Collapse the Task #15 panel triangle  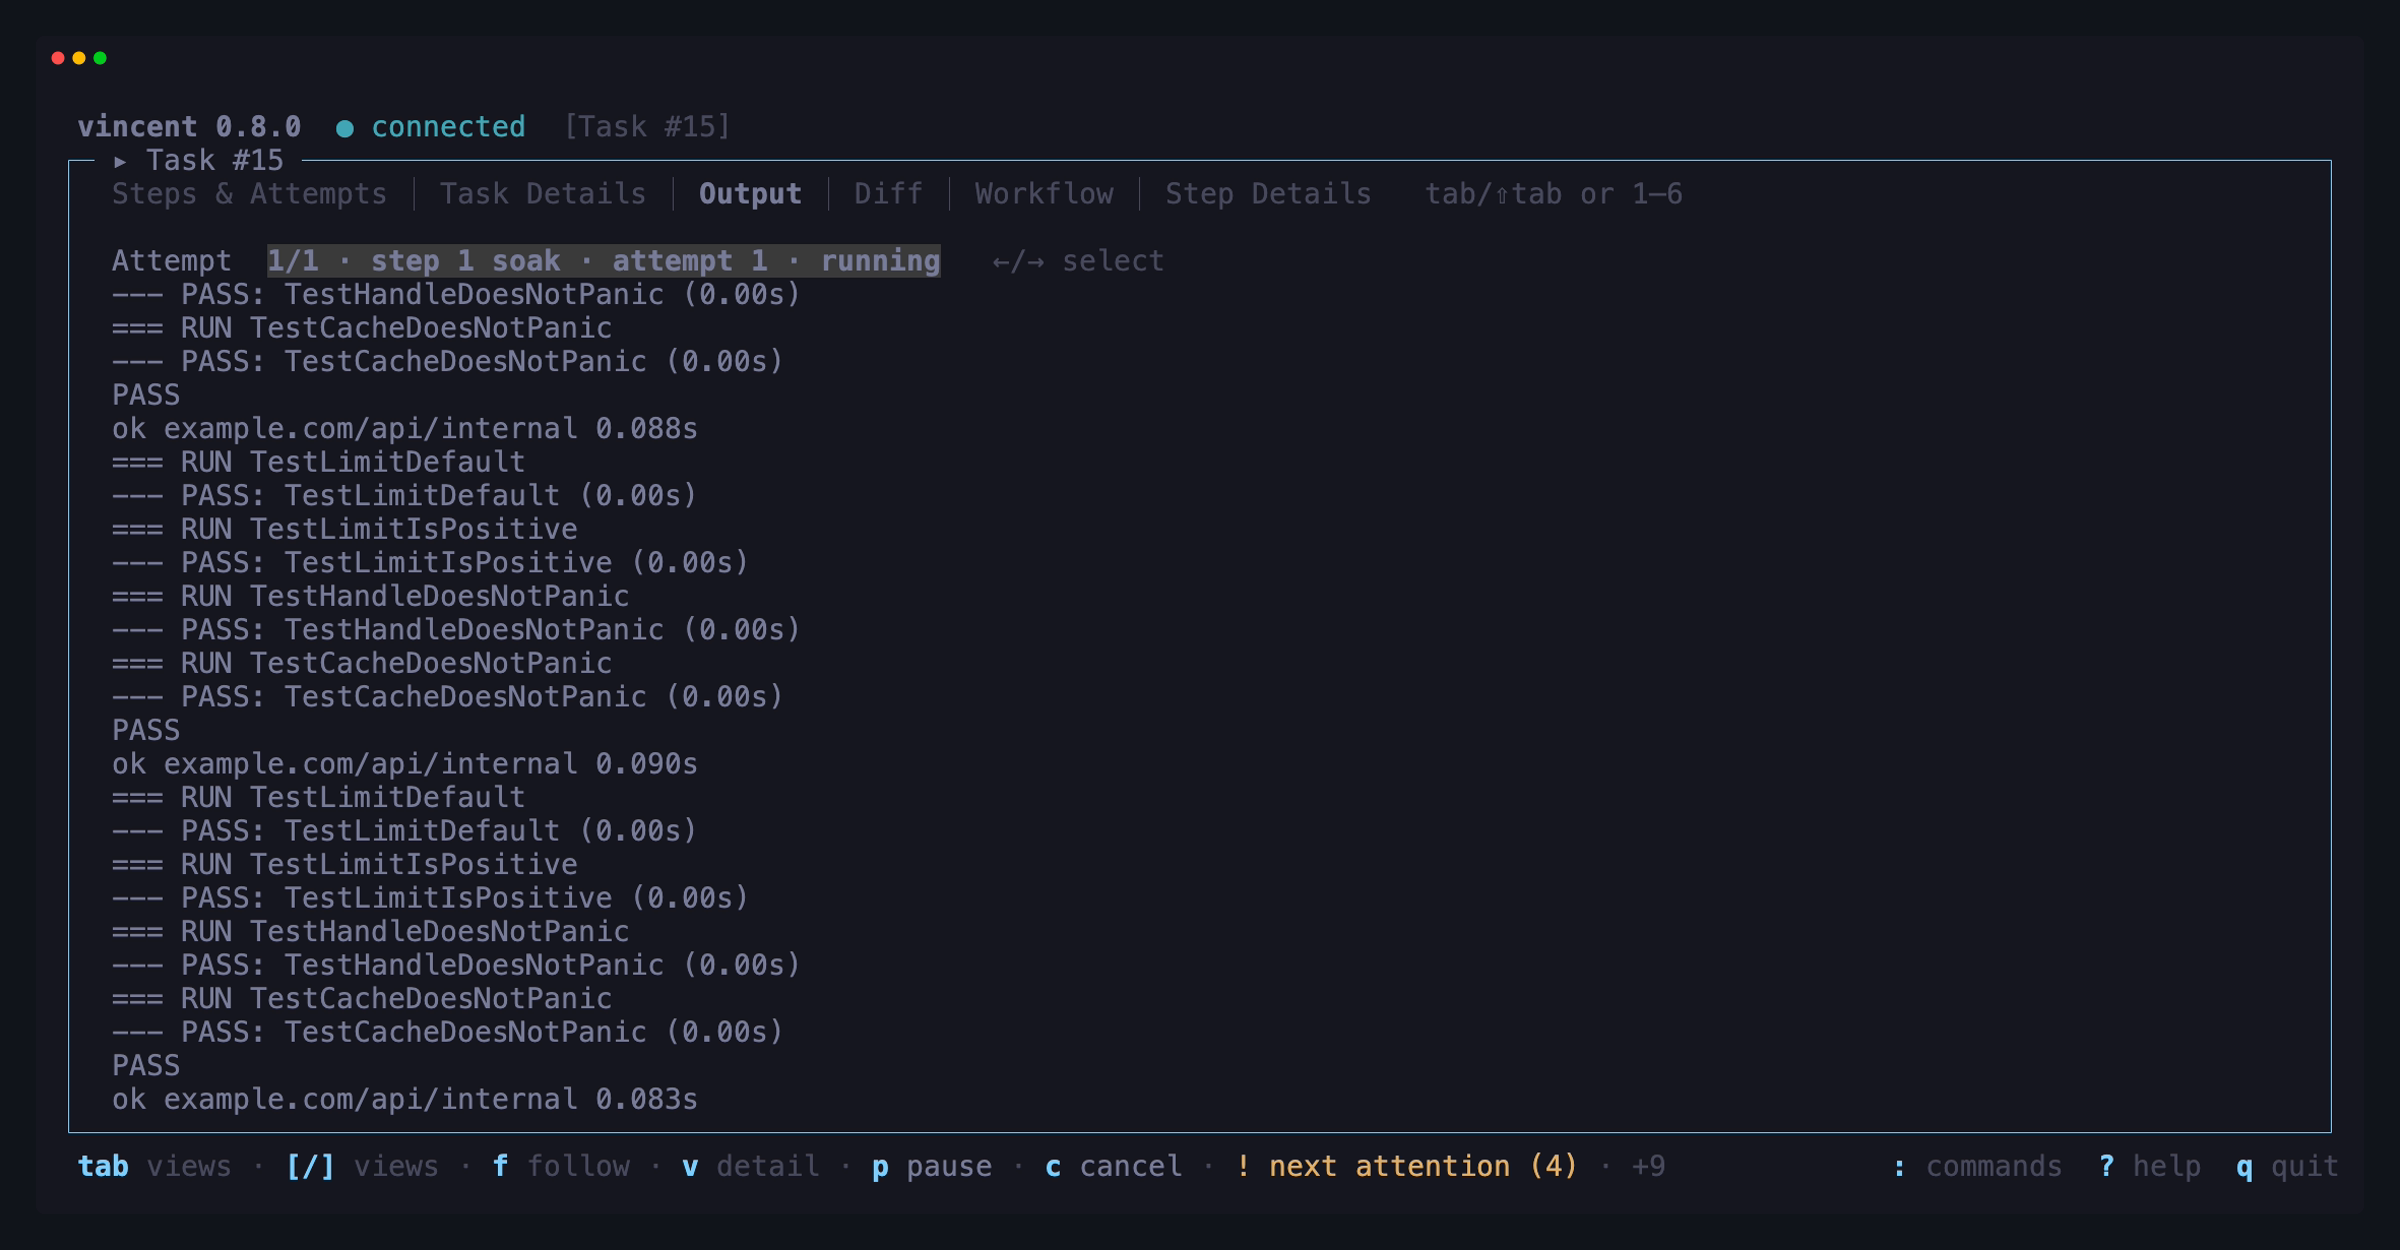(x=120, y=161)
